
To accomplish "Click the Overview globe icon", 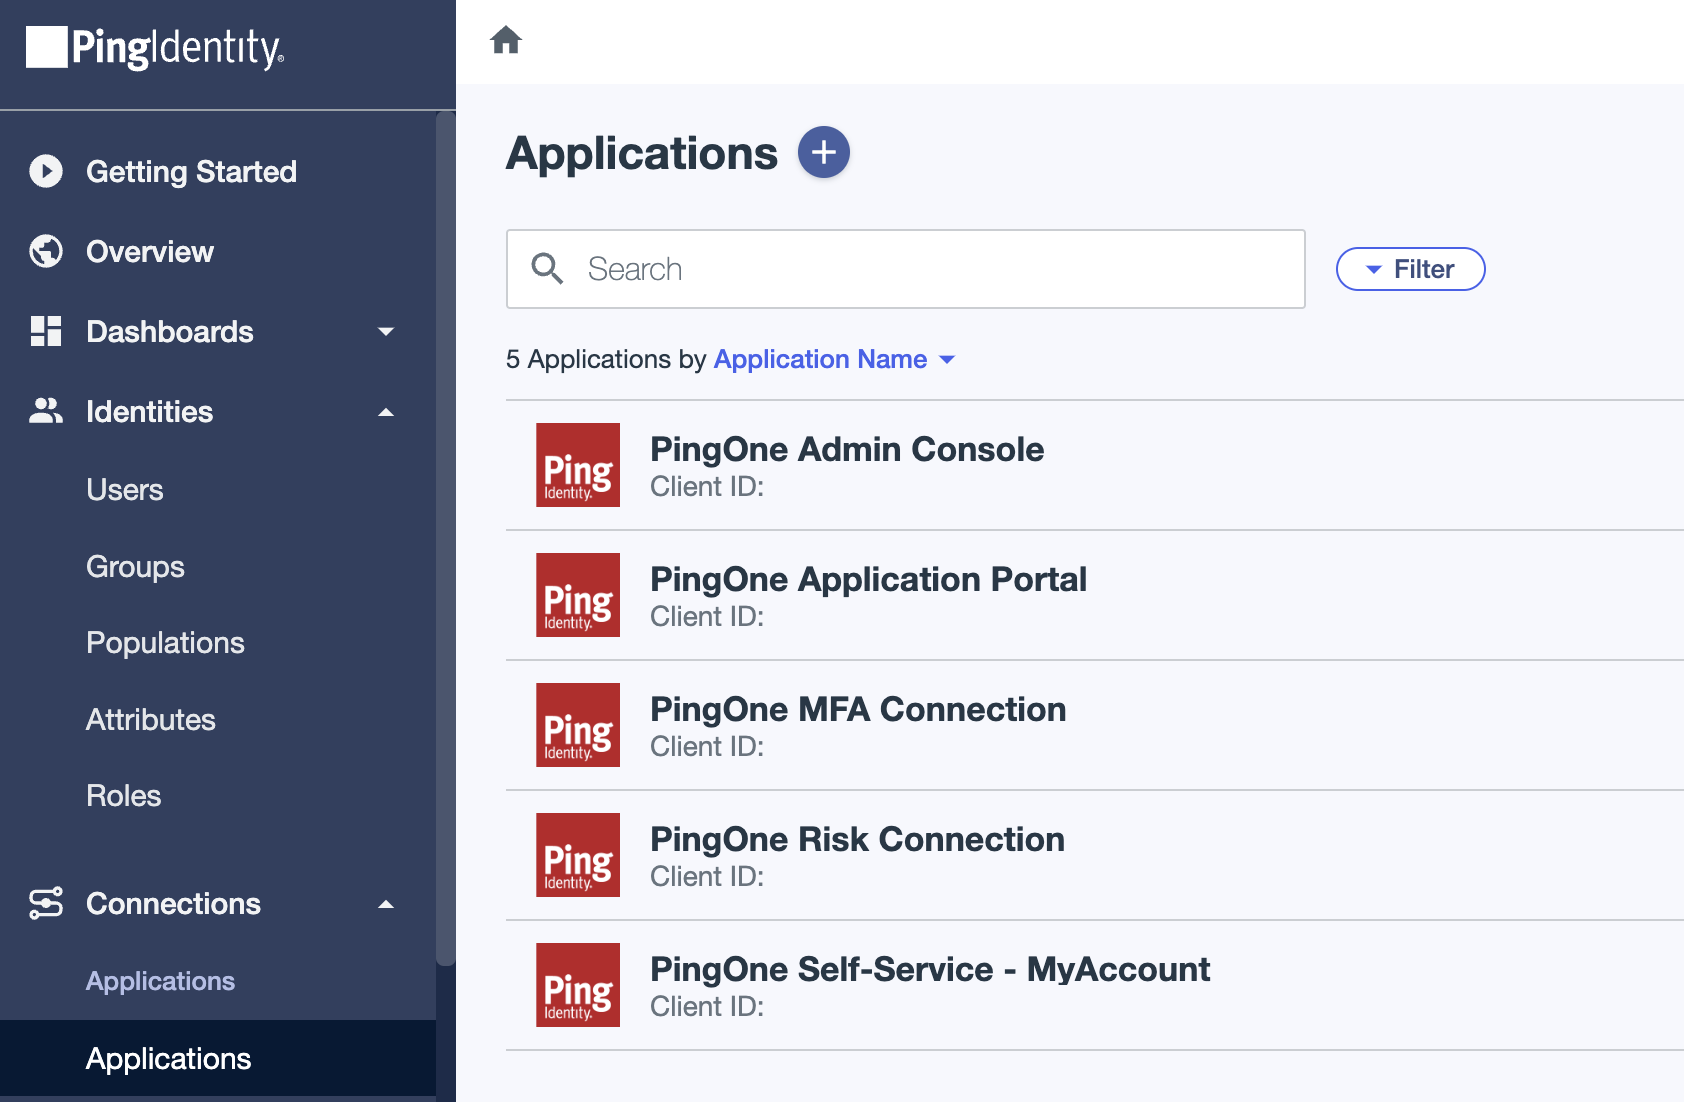I will [45, 251].
